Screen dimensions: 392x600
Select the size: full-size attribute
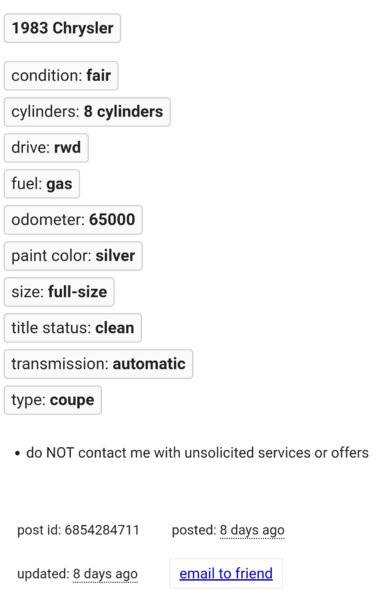59,292
